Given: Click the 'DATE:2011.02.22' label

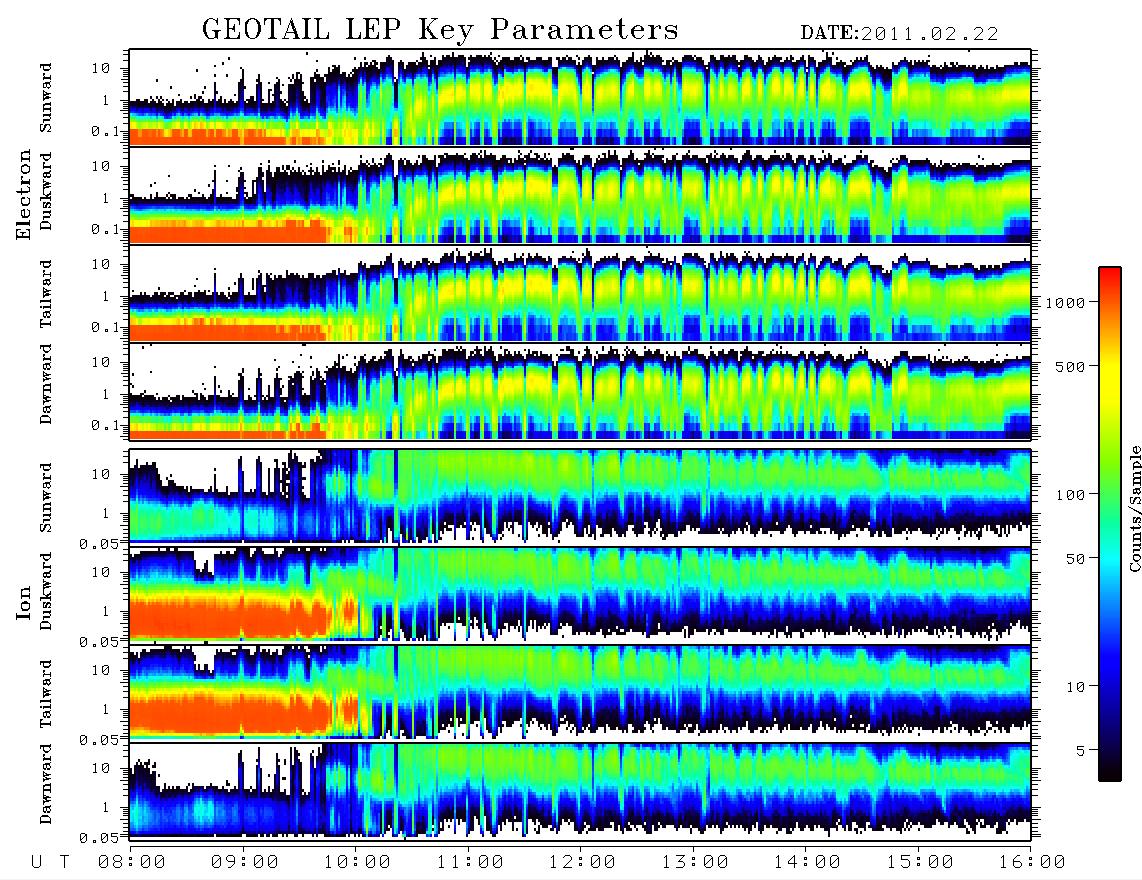Looking at the screenshot, I should point(899,34).
